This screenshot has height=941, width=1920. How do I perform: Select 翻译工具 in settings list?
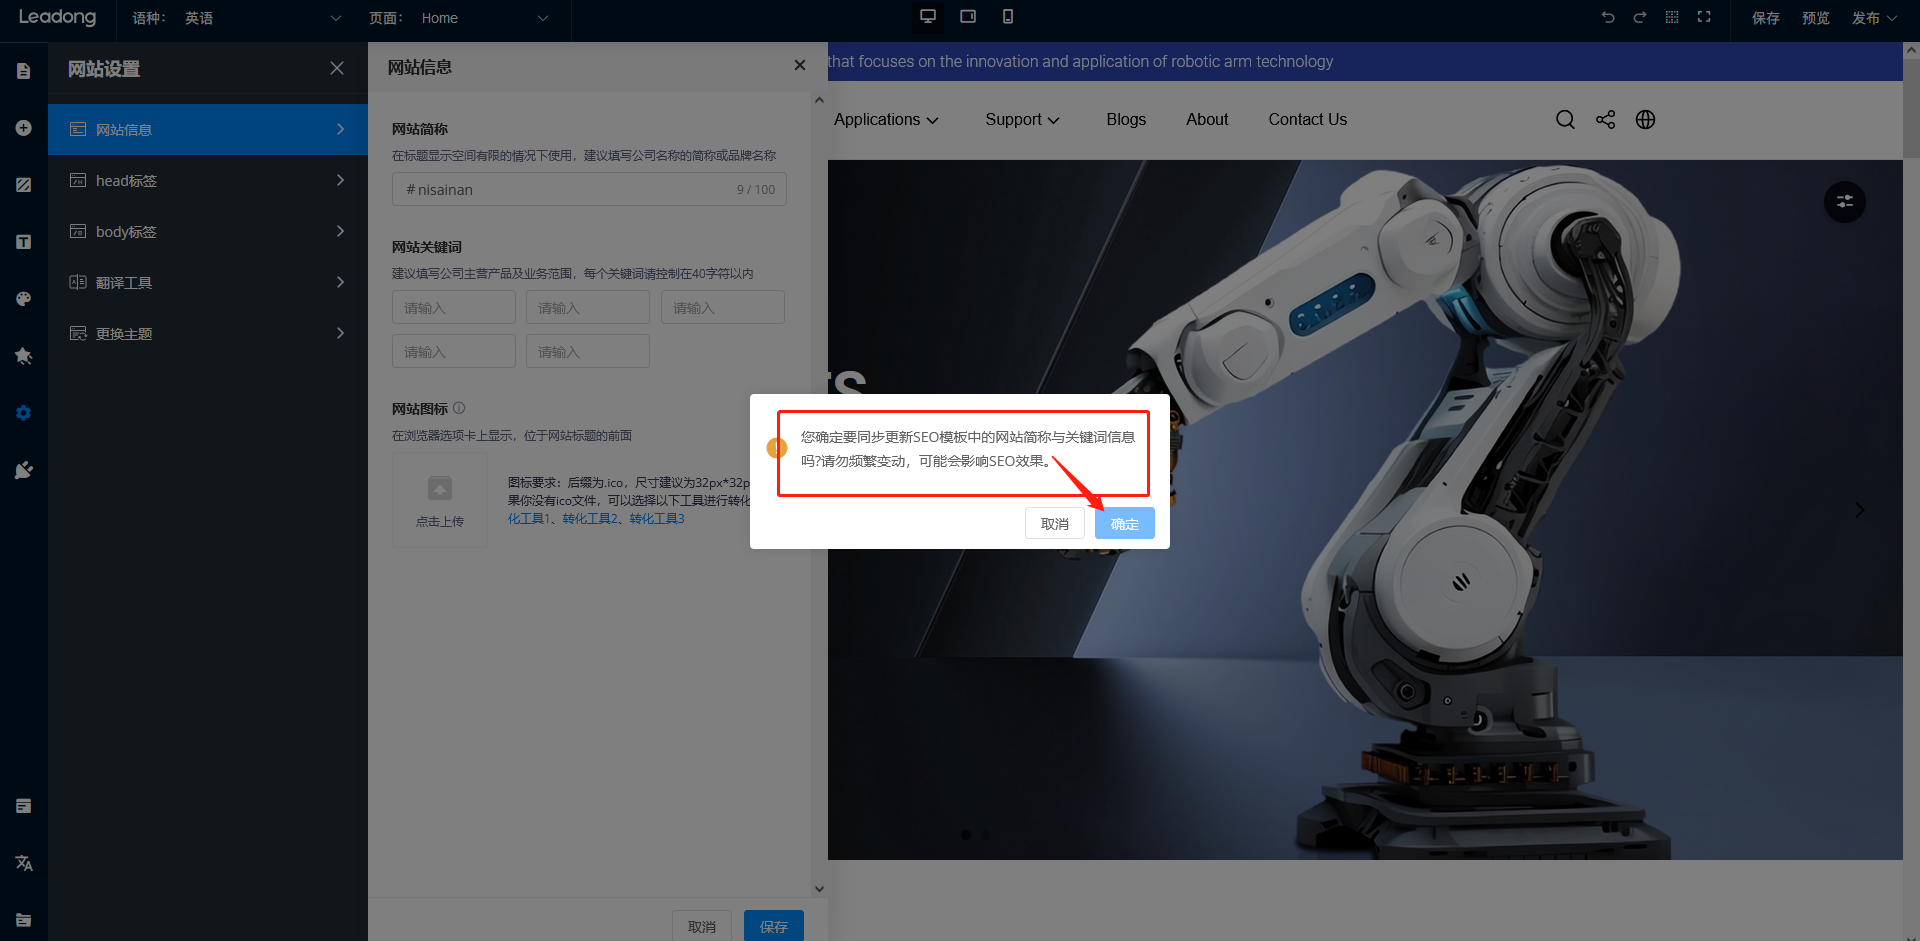208,283
